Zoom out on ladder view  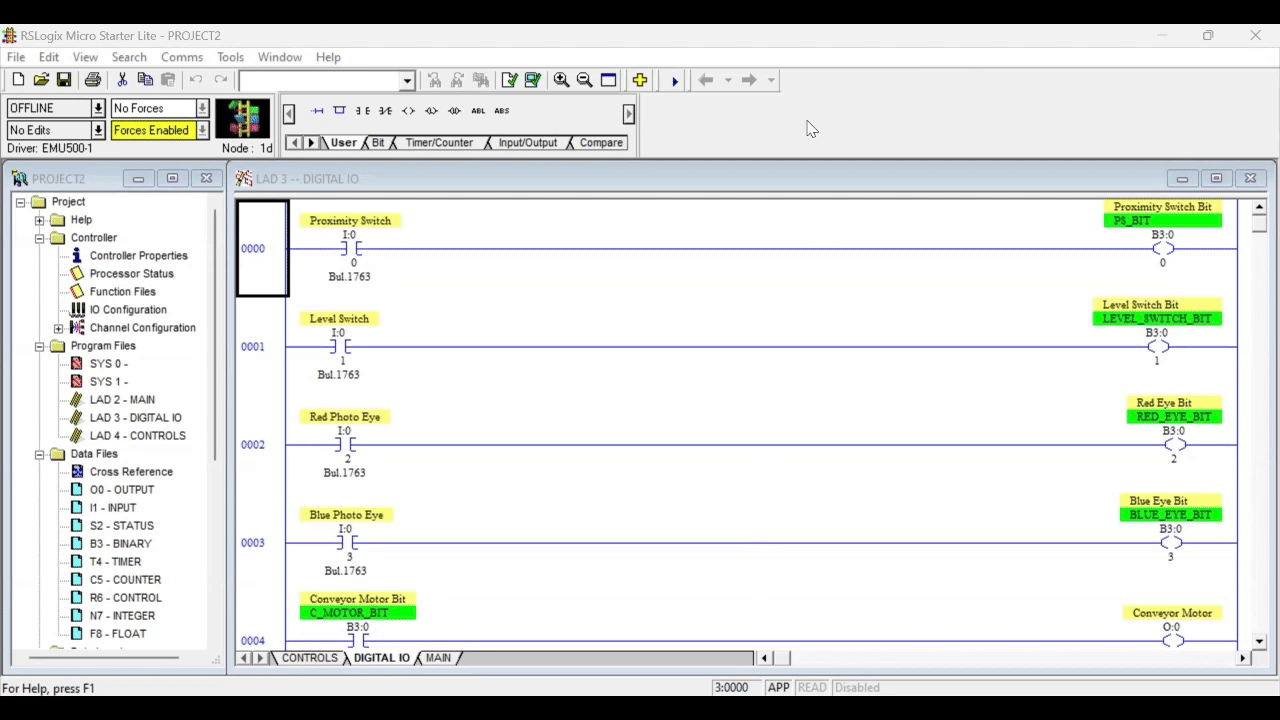[585, 80]
